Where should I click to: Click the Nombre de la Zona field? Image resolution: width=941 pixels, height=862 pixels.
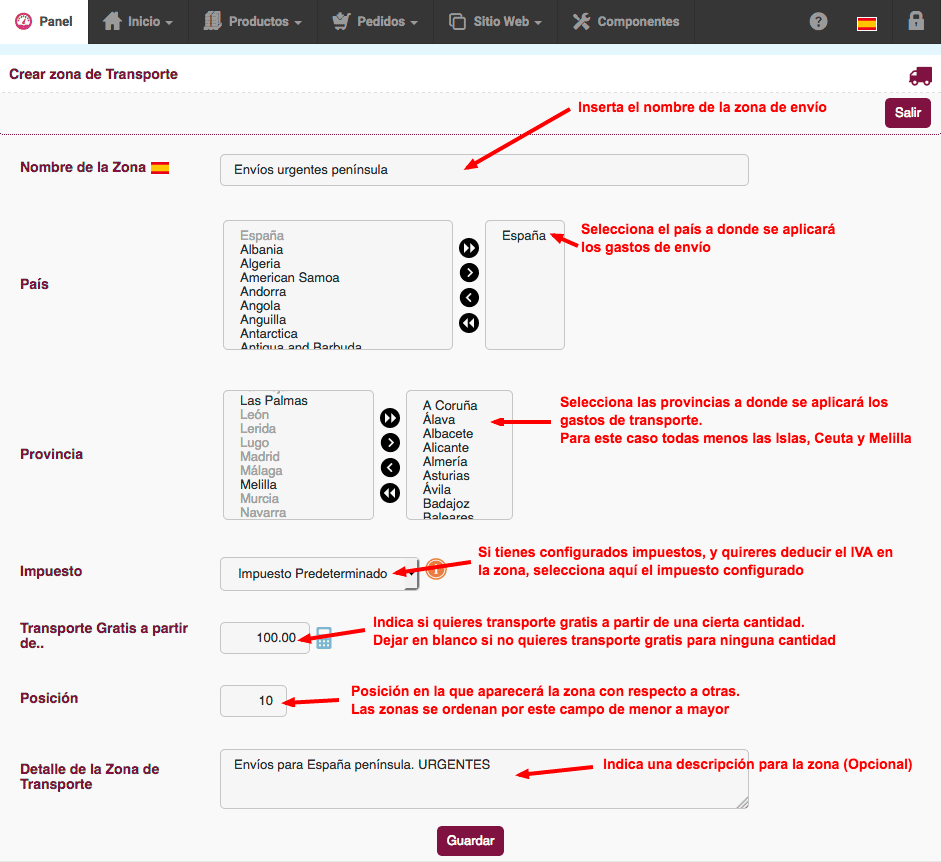tap(484, 170)
